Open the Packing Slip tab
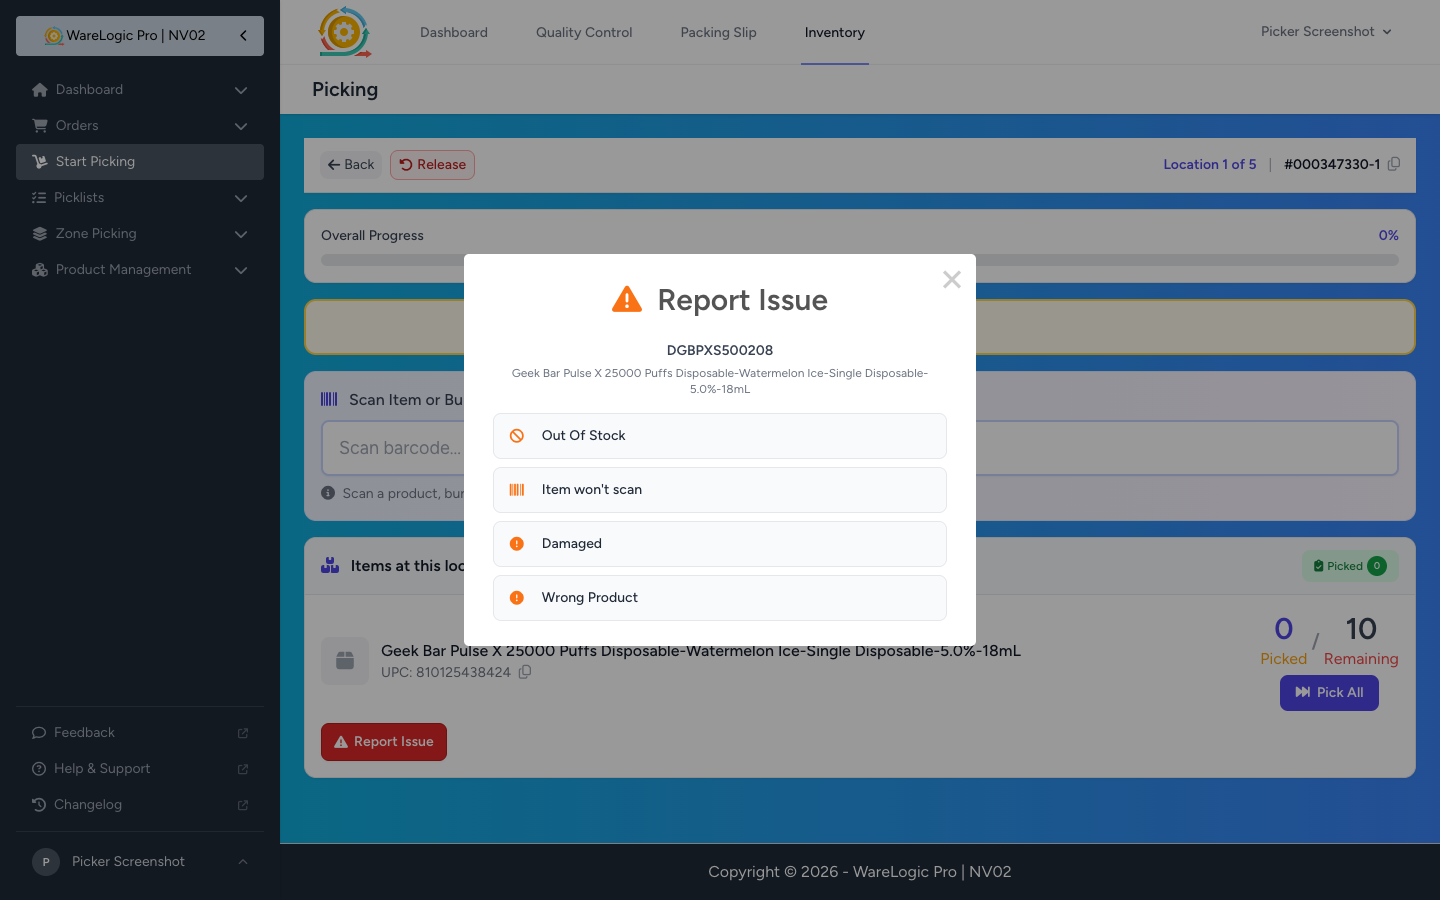This screenshot has height=900, width=1440. click(x=718, y=32)
